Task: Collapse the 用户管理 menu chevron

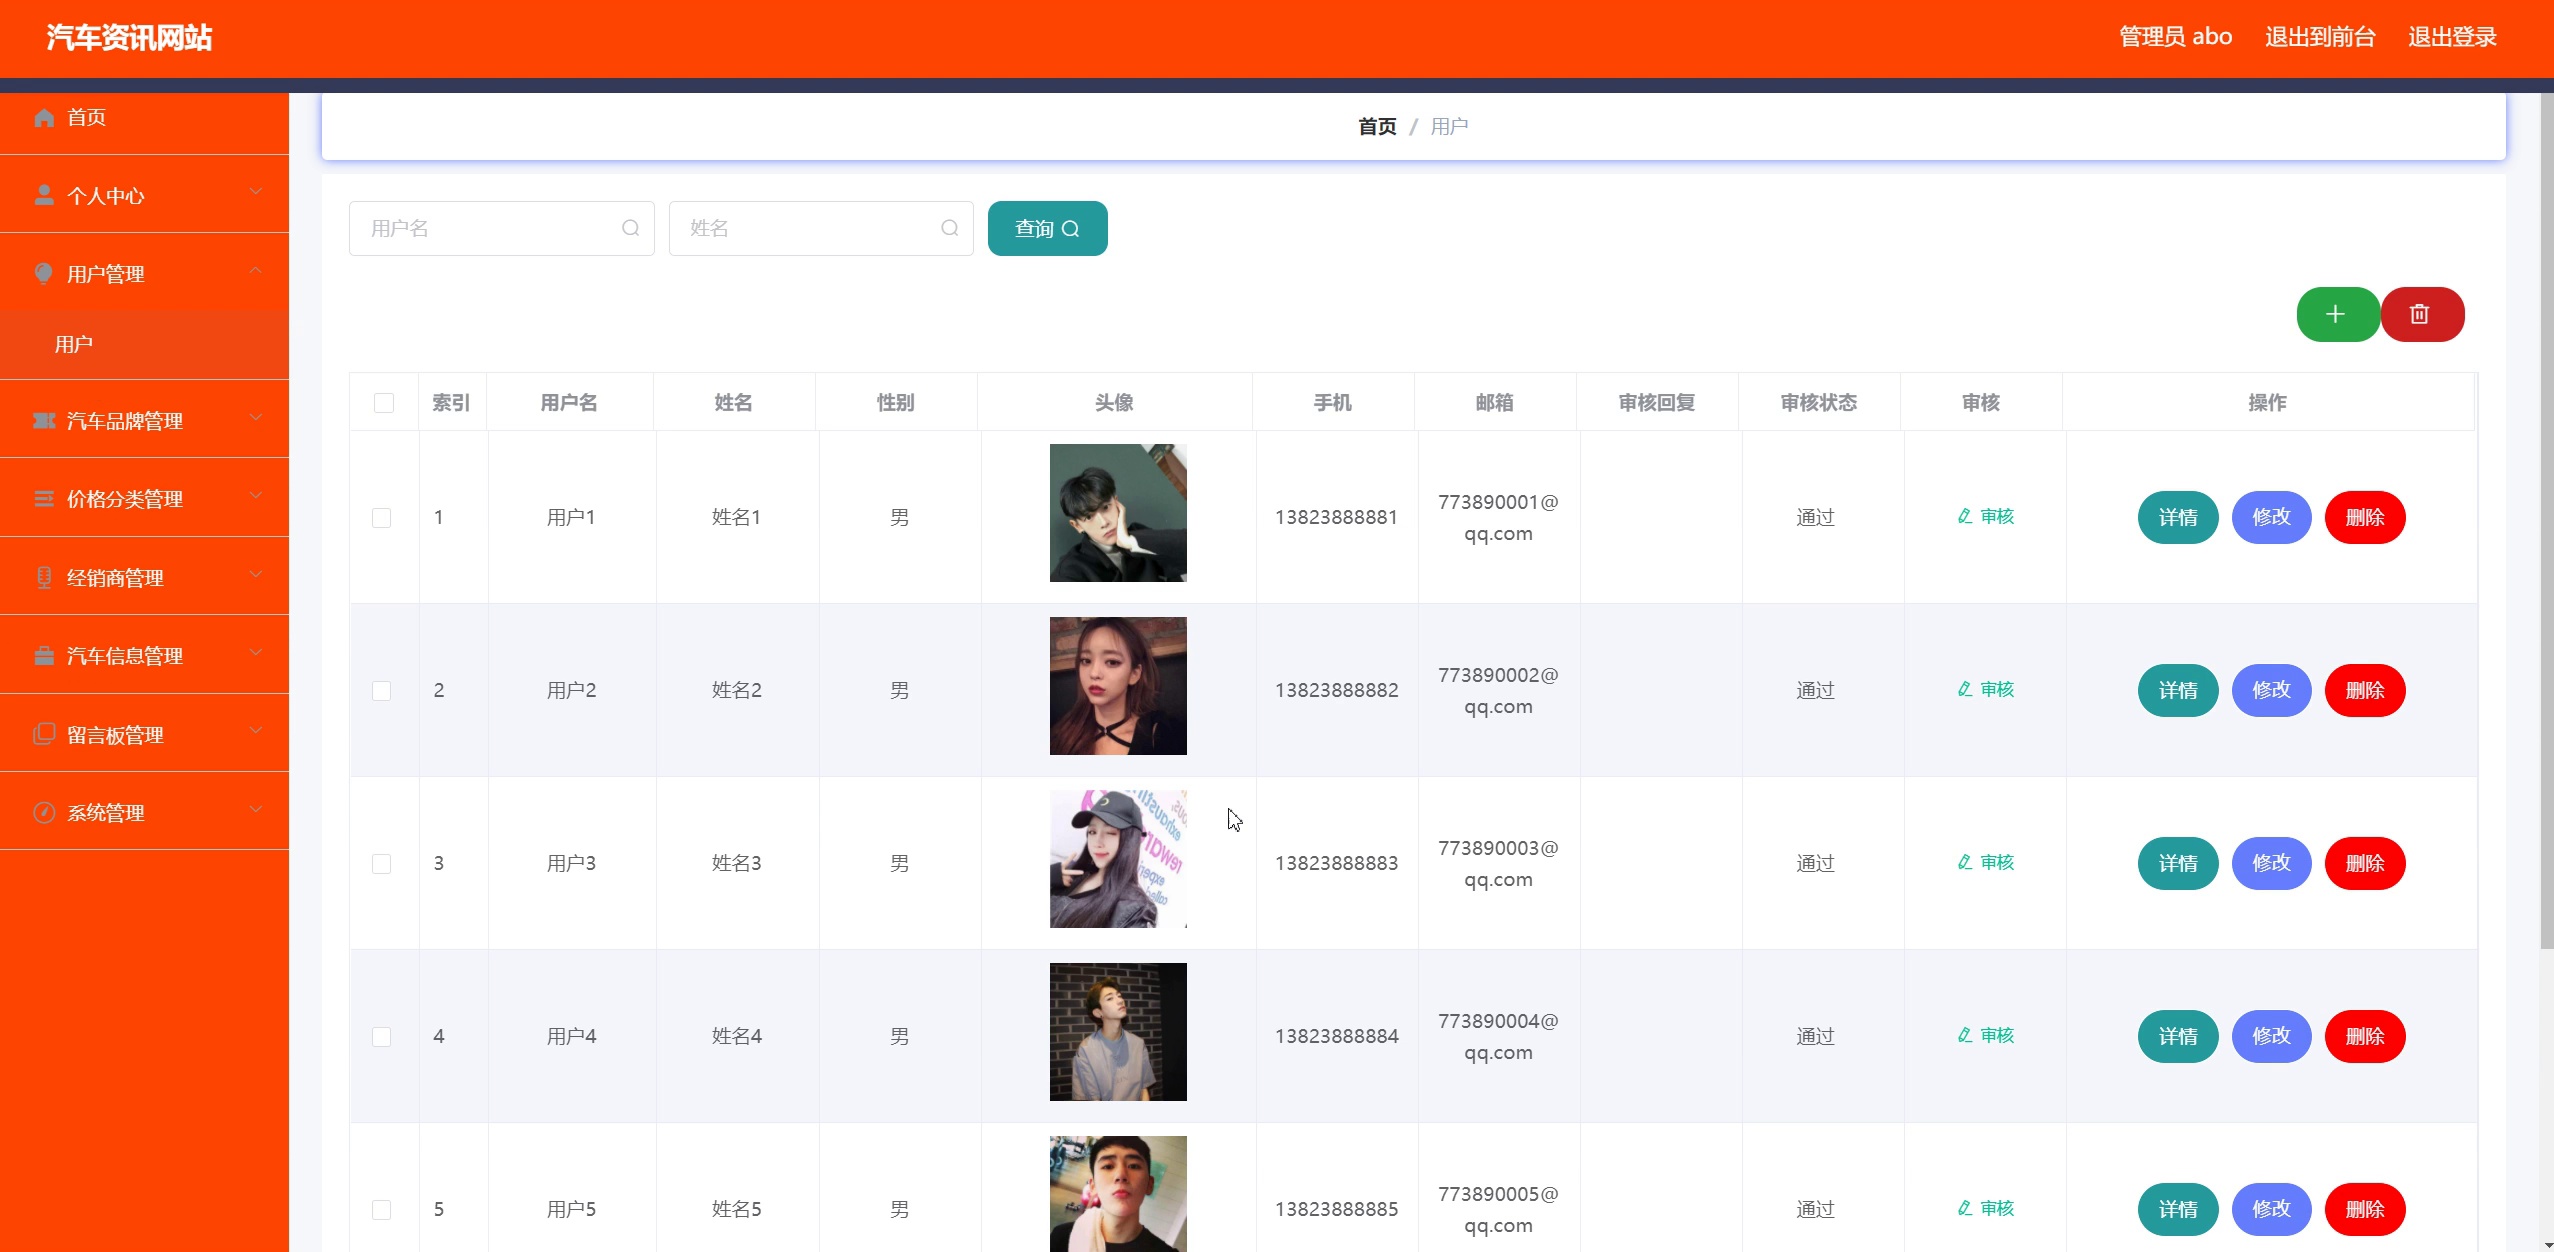Action: pyautogui.click(x=256, y=271)
